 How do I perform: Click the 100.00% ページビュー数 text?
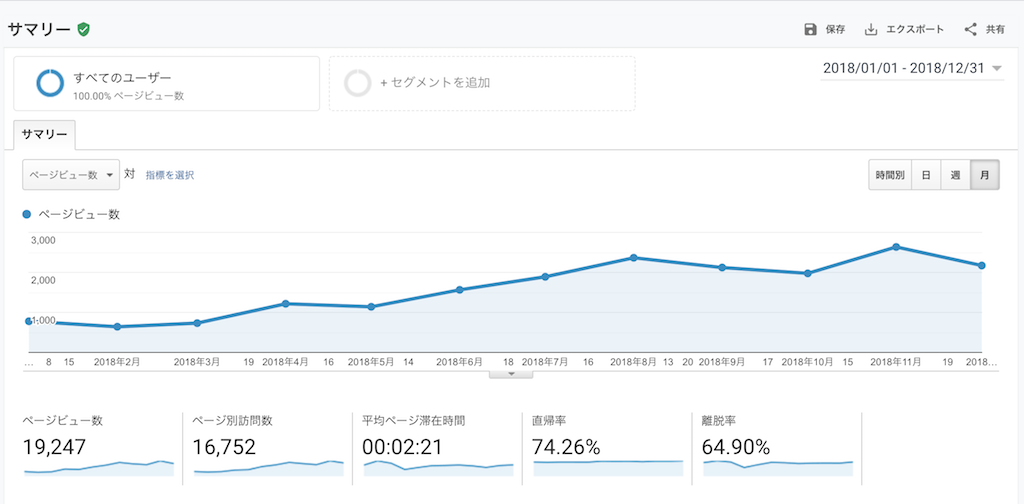coord(129,96)
